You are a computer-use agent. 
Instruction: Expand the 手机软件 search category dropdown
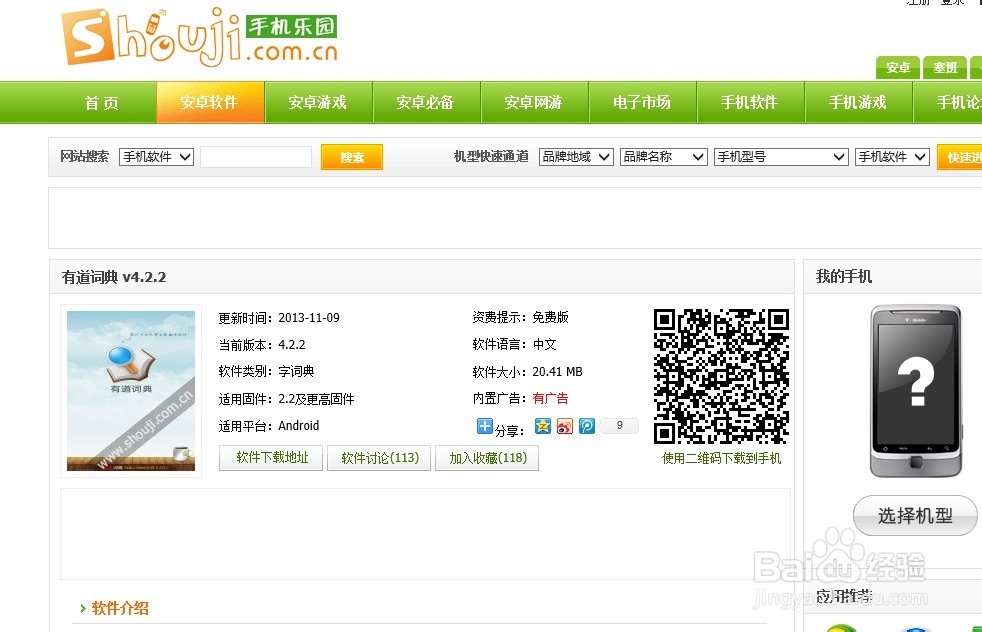[x=155, y=156]
